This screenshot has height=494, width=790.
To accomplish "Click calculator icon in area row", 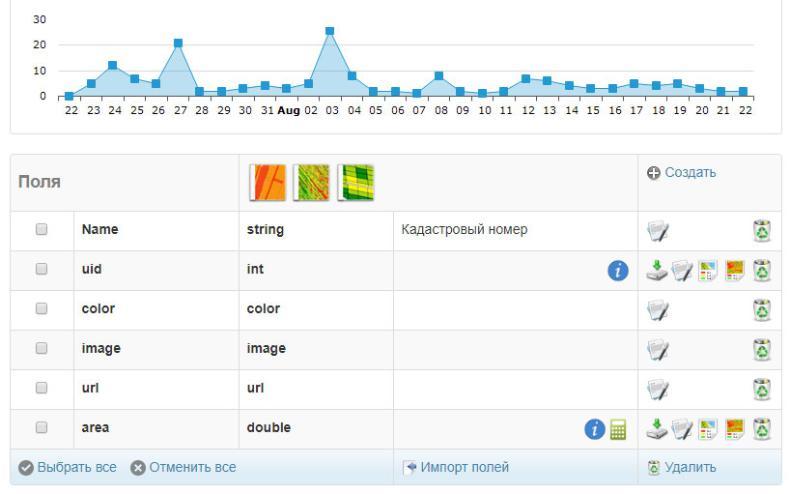I will click(x=618, y=429).
